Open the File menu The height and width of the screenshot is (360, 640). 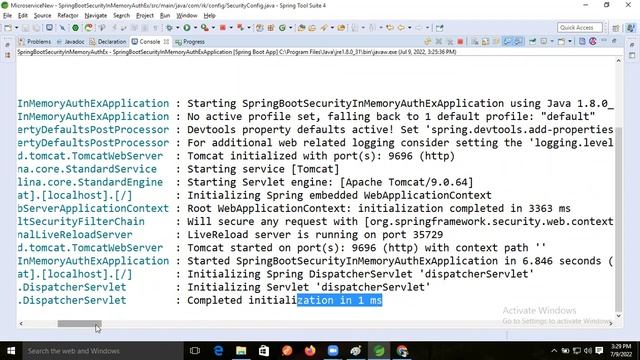coord(7,16)
